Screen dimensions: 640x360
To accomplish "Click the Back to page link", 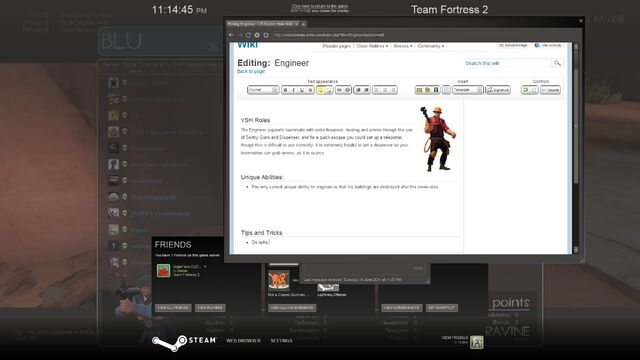I will (251, 71).
